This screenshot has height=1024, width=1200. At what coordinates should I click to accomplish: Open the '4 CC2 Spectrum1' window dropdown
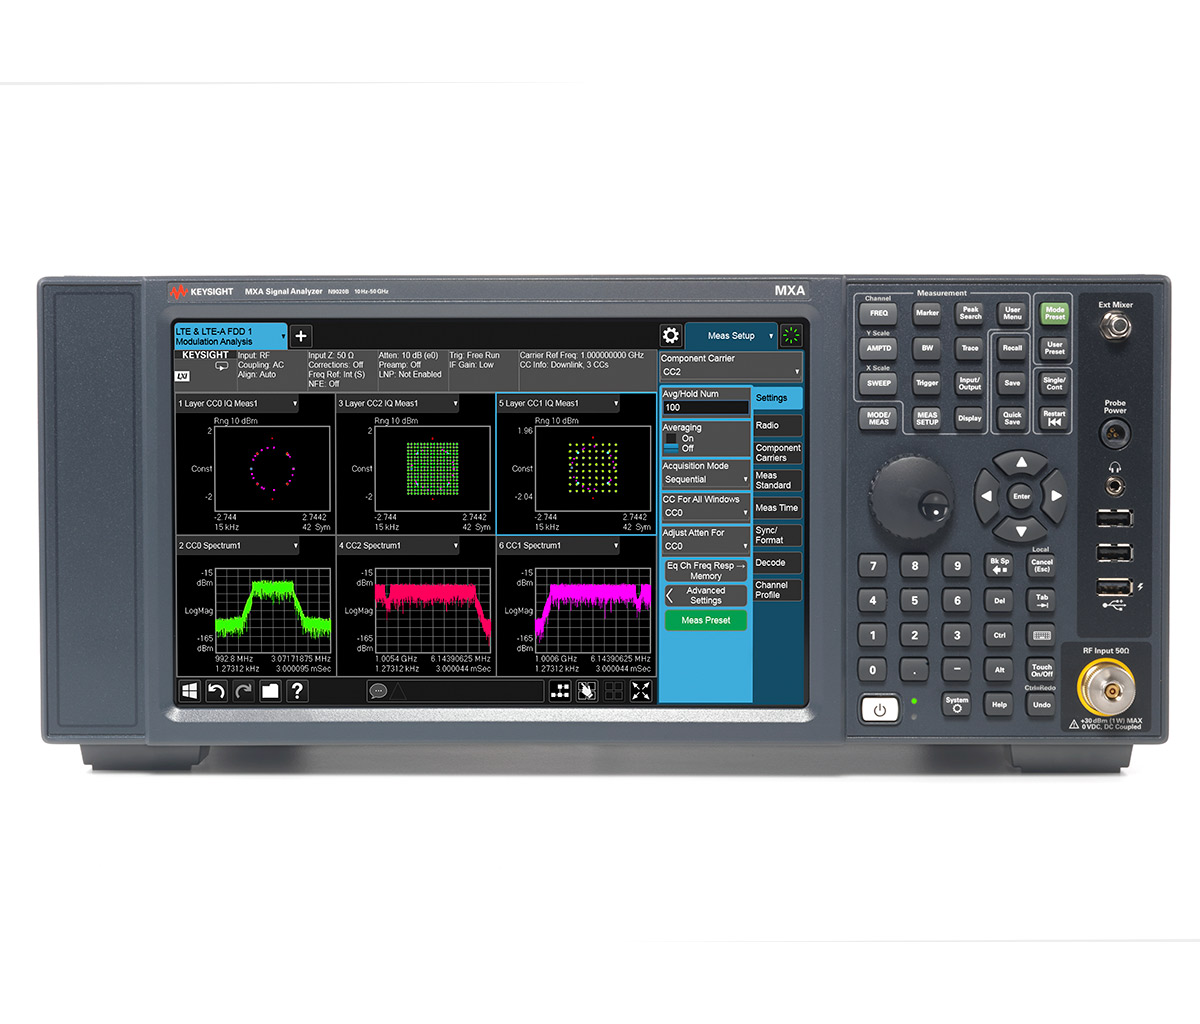point(398,546)
